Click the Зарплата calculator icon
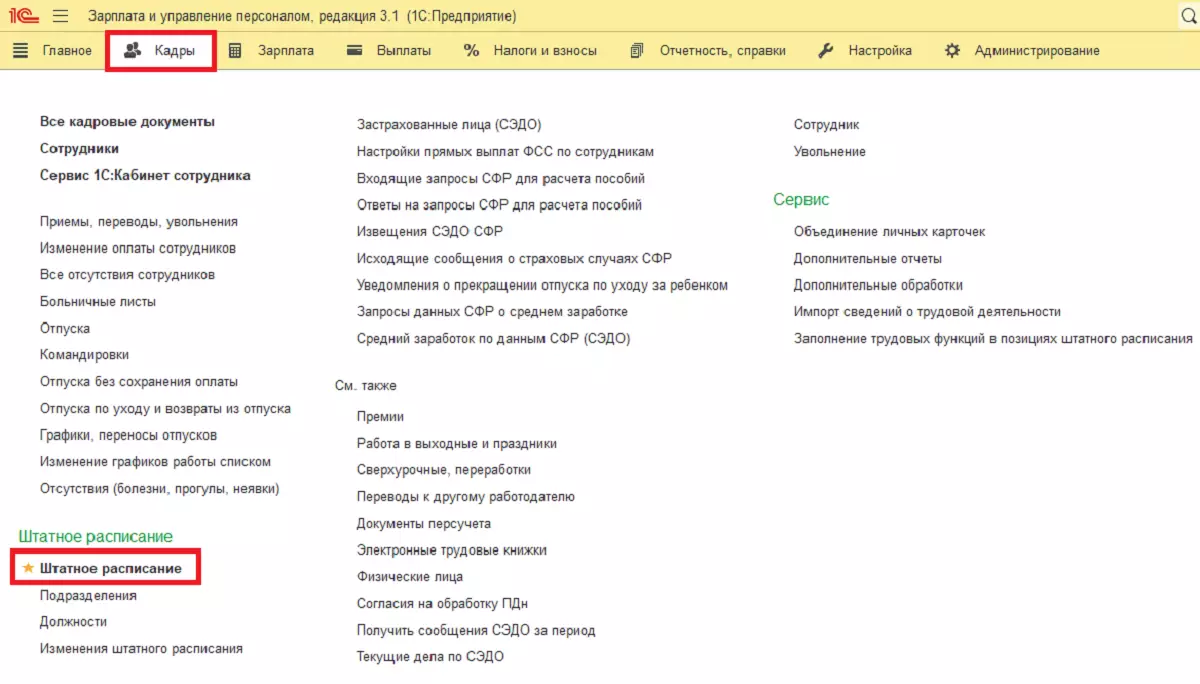 (x=235, y=50)
